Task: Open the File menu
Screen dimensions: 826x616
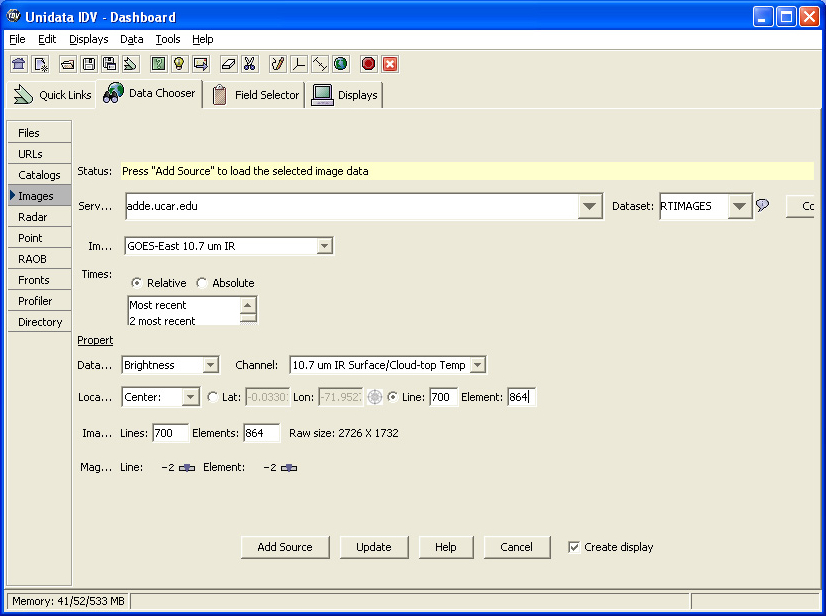Action: (x=17, y=39)
